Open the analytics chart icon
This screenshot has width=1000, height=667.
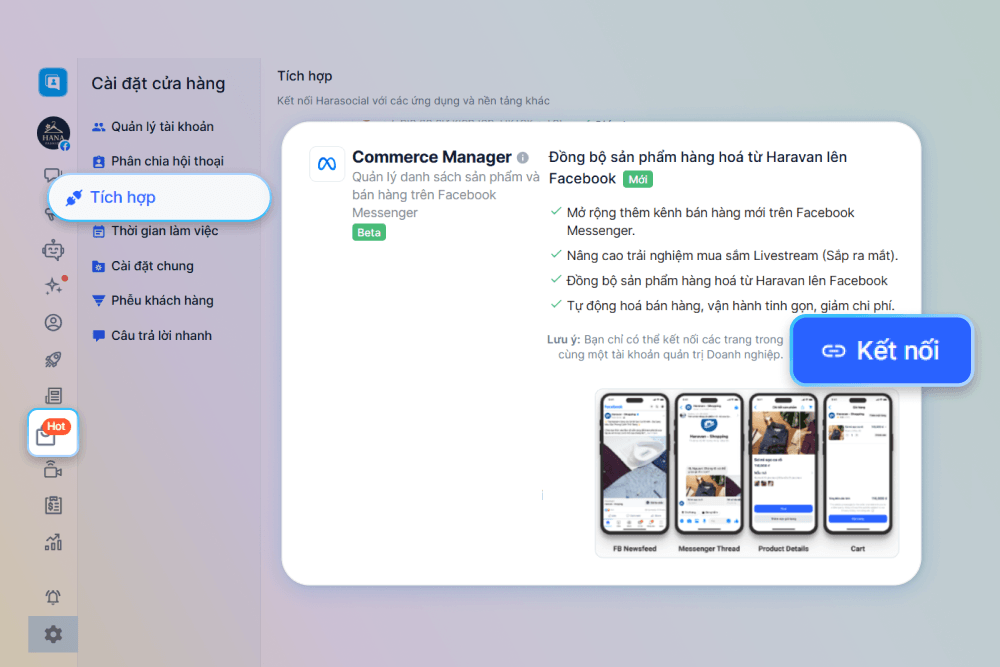(53, 542)
